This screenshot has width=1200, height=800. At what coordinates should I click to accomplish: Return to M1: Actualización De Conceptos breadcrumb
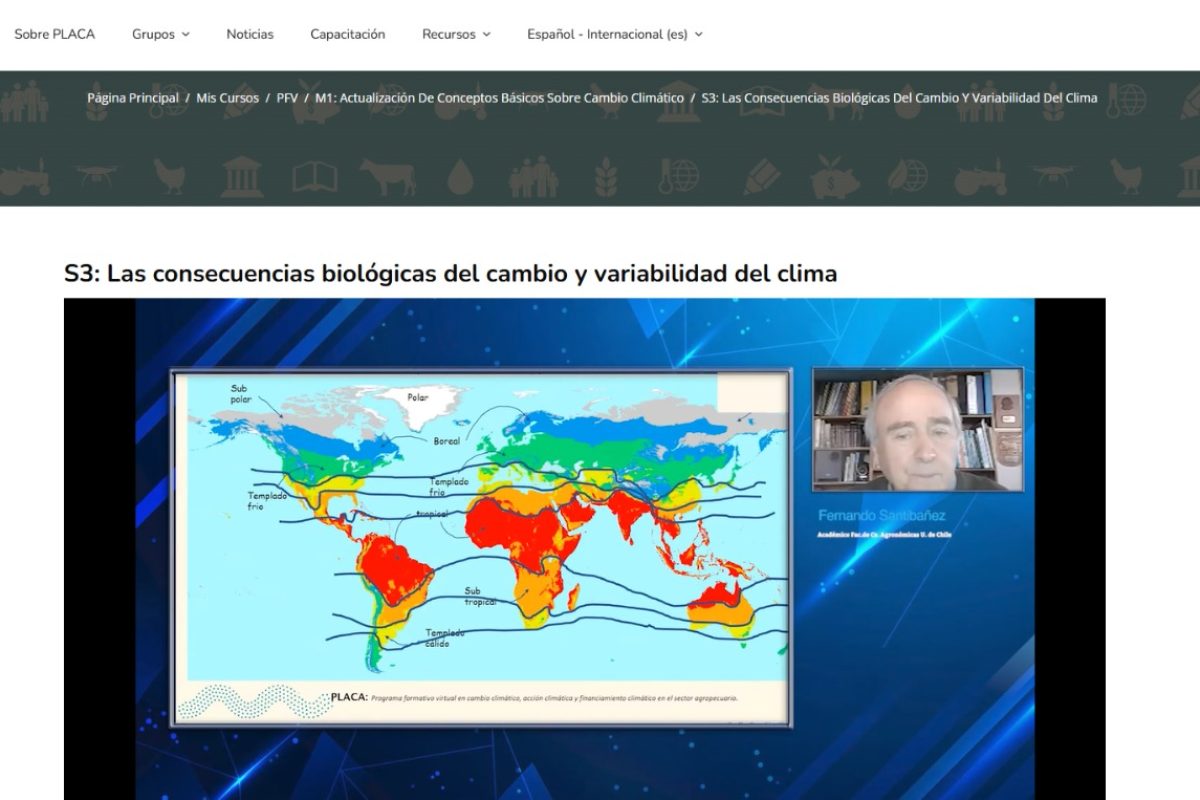[499, 98]
